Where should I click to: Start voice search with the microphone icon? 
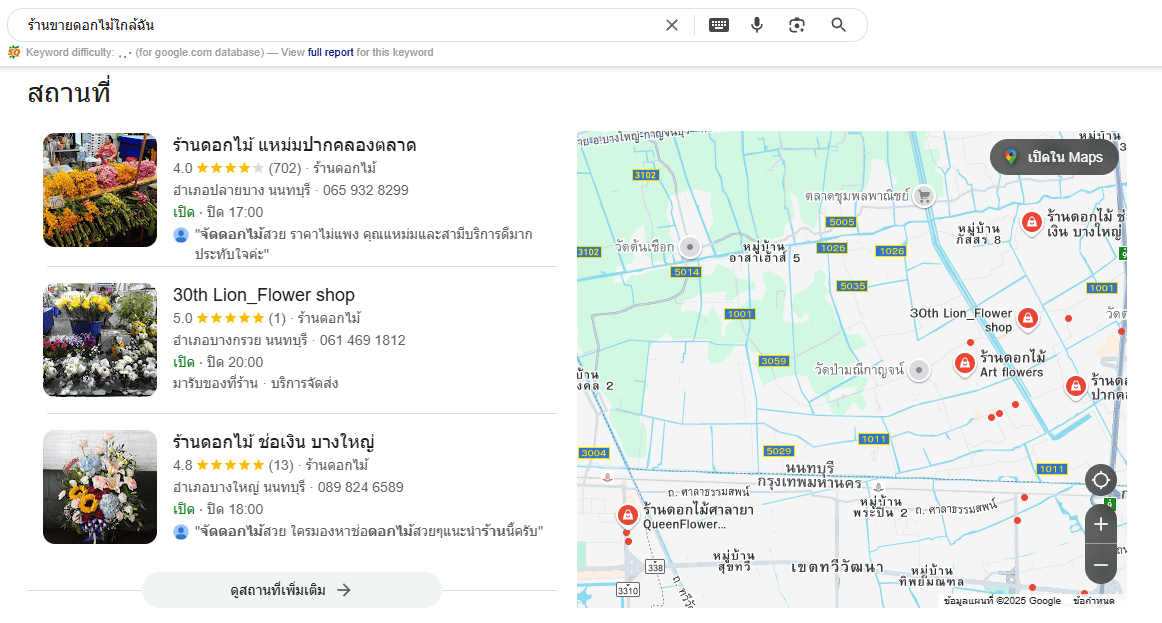click(x=757, y=25)
